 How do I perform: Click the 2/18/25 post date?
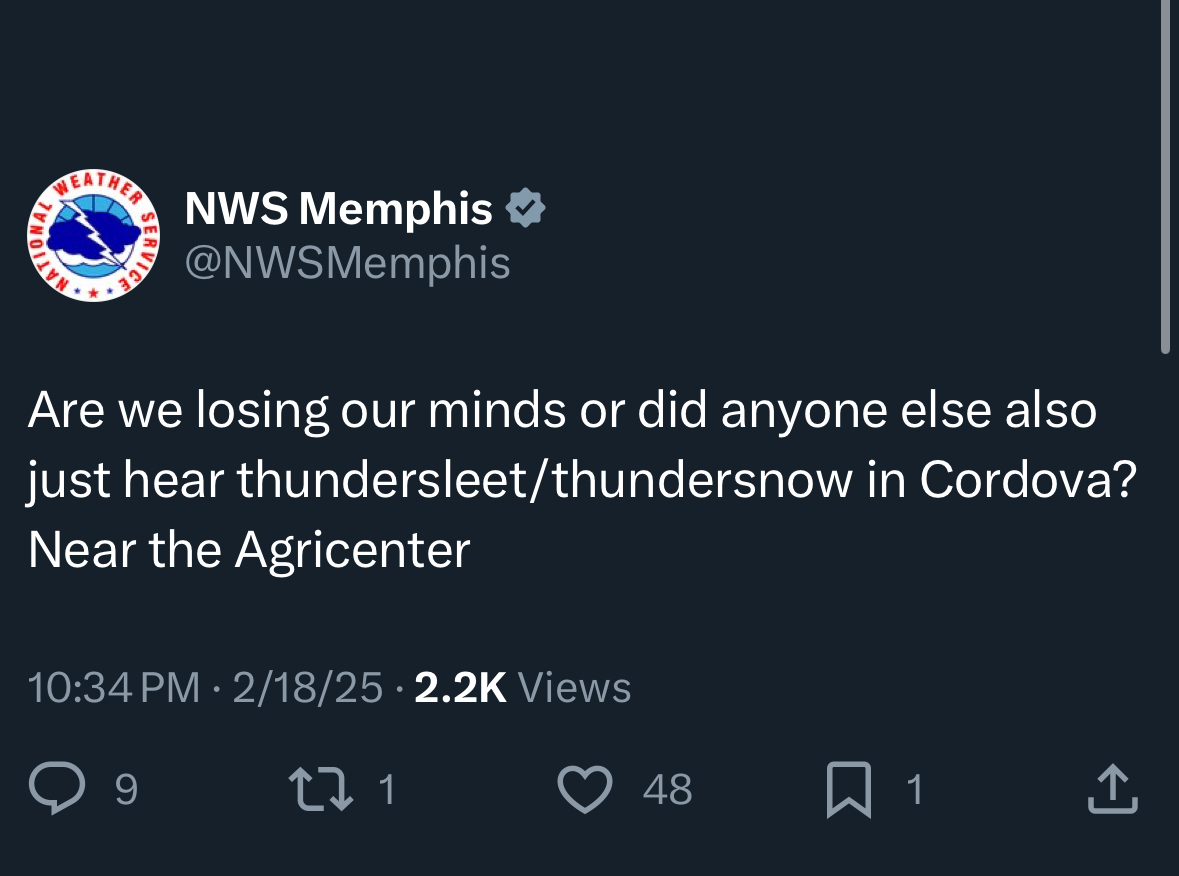click(x=307, y=687)
